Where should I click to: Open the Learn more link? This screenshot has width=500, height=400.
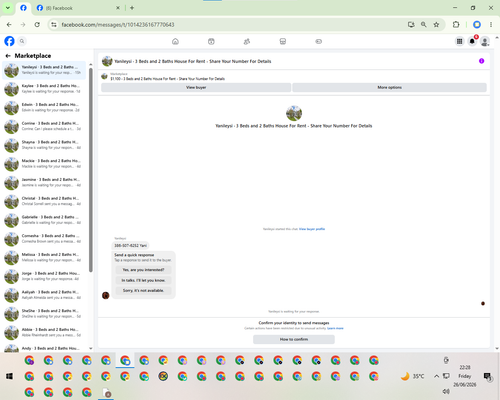[335, 328]
